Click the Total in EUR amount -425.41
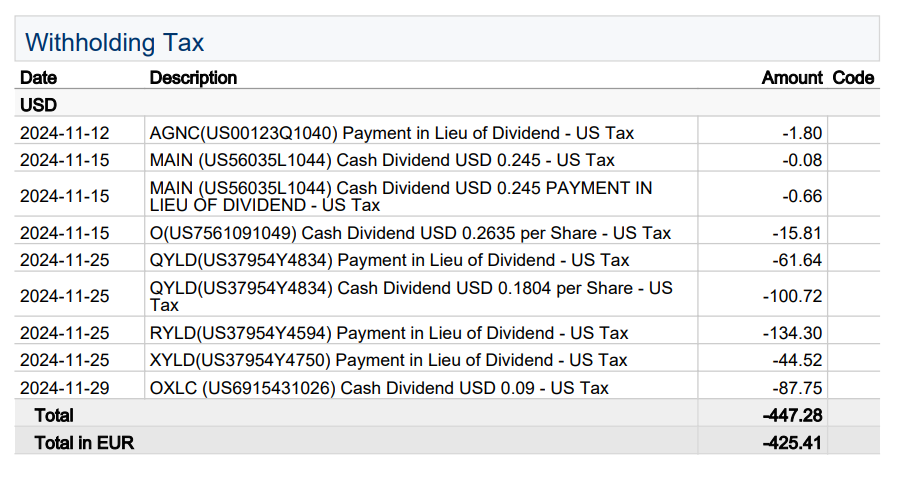 coord(791,442)
